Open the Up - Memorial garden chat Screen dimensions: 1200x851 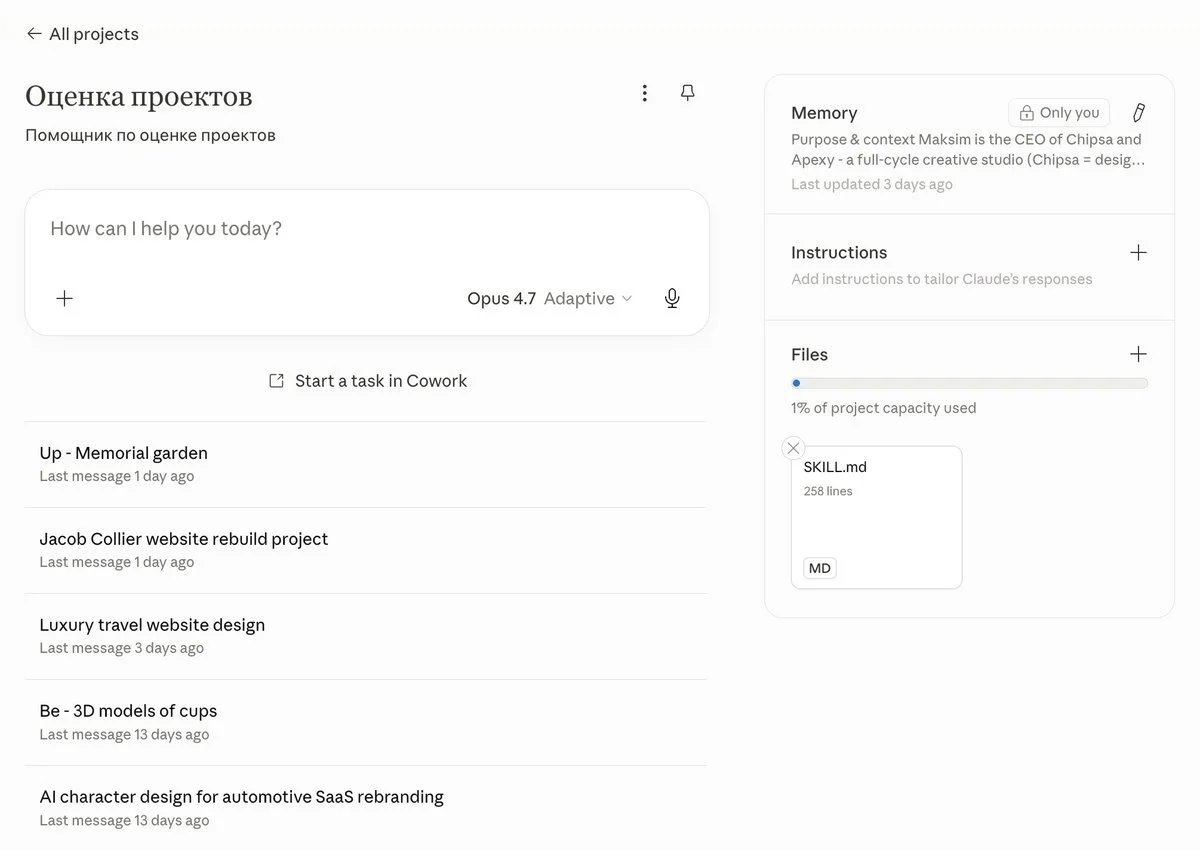(x=124, y=453)
